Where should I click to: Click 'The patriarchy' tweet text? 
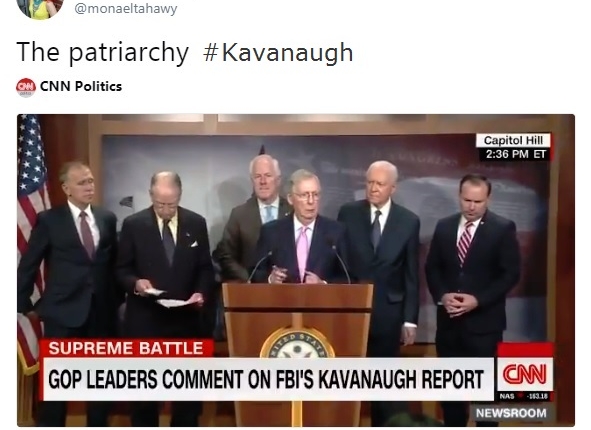(102, 52)
